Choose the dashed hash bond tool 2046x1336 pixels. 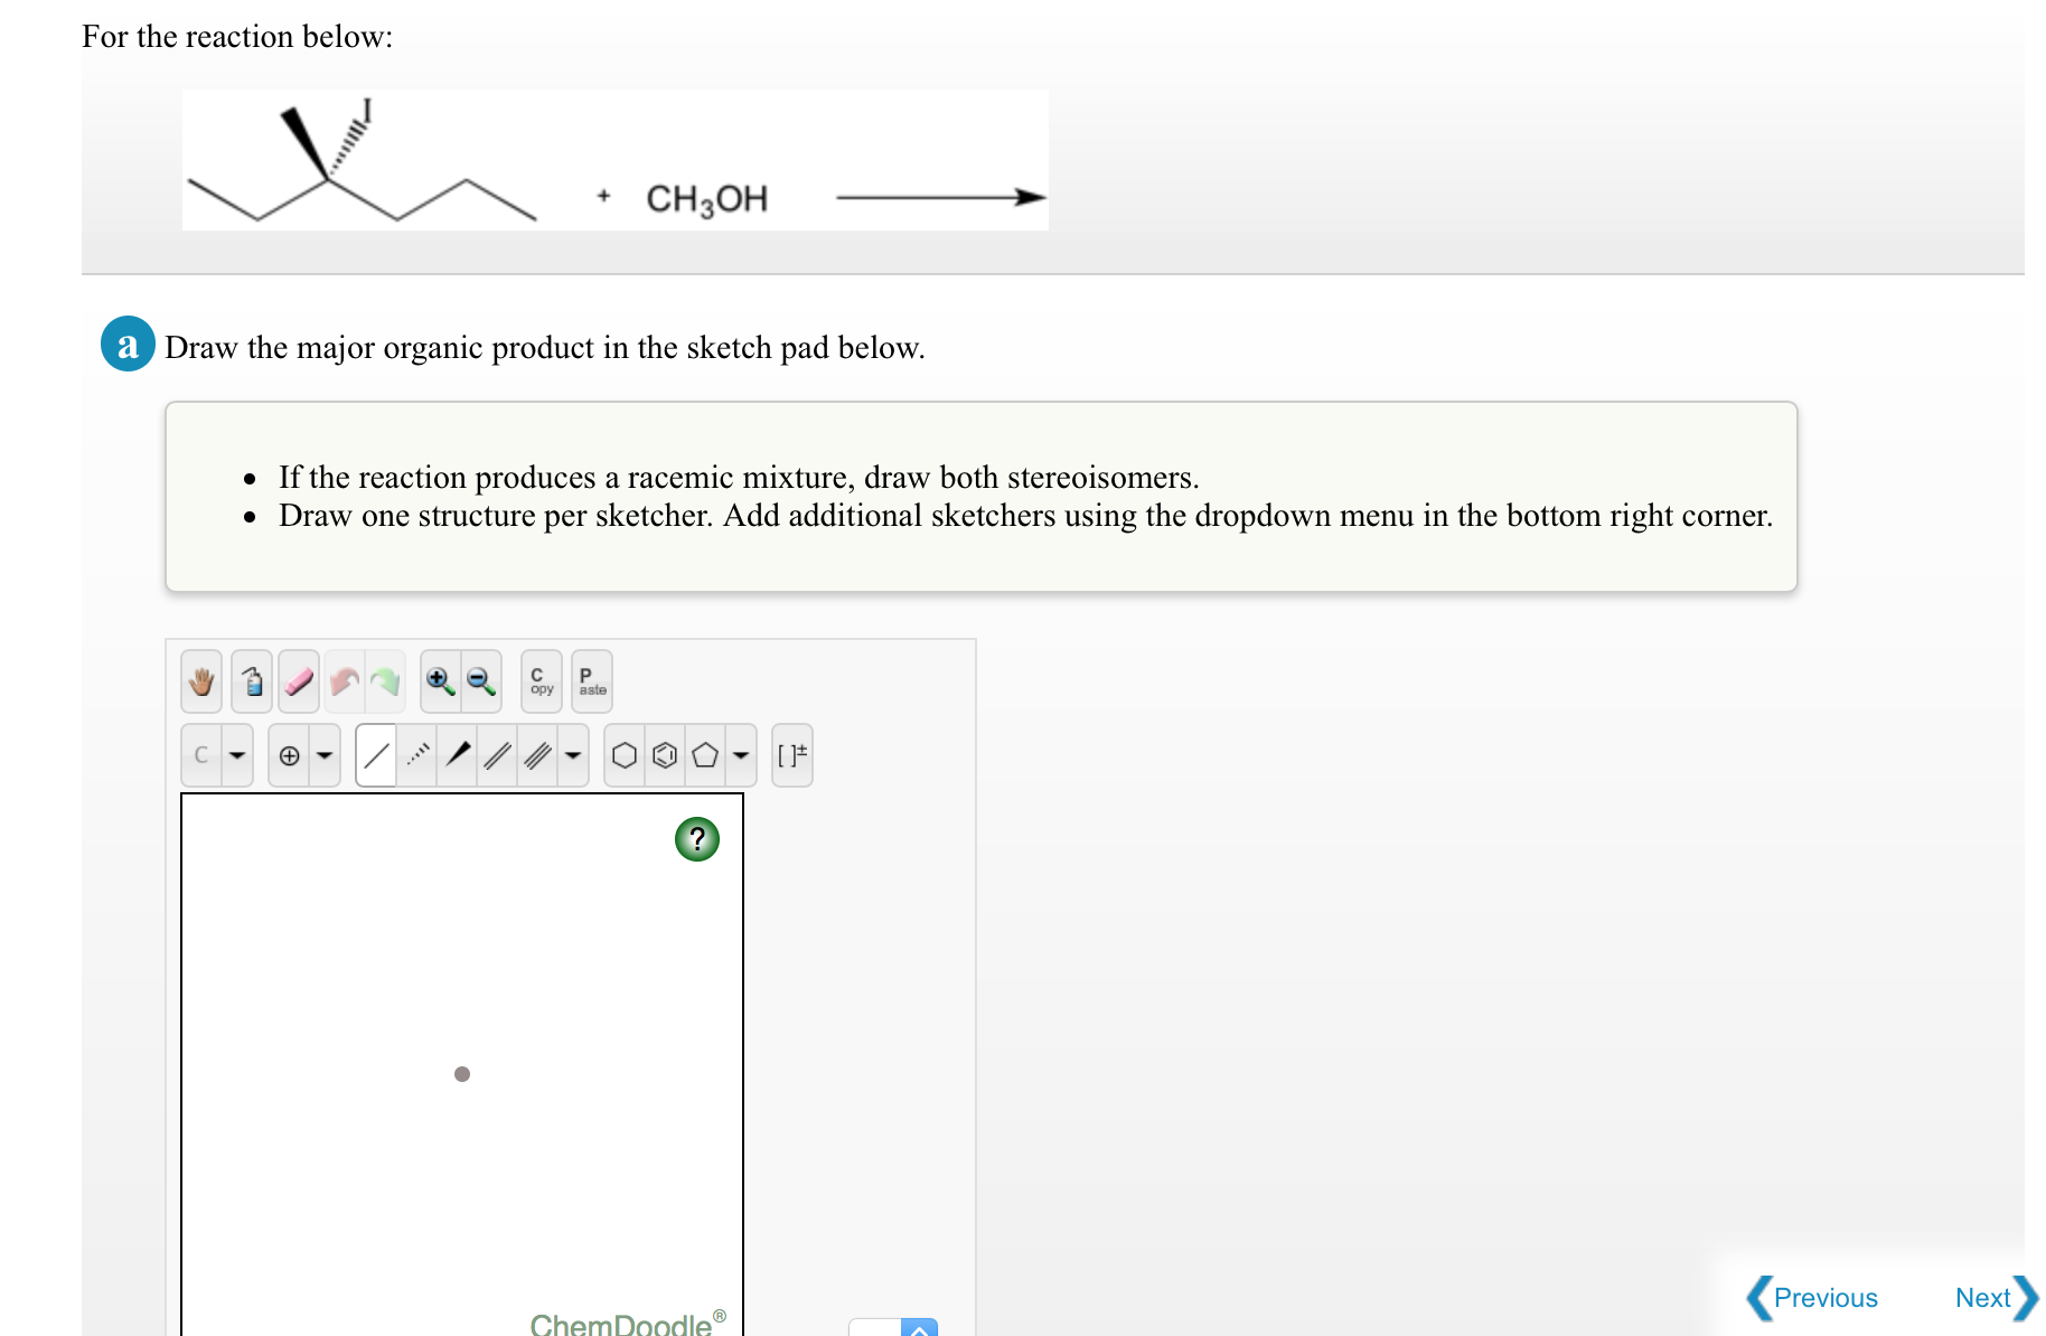point(418,755)
